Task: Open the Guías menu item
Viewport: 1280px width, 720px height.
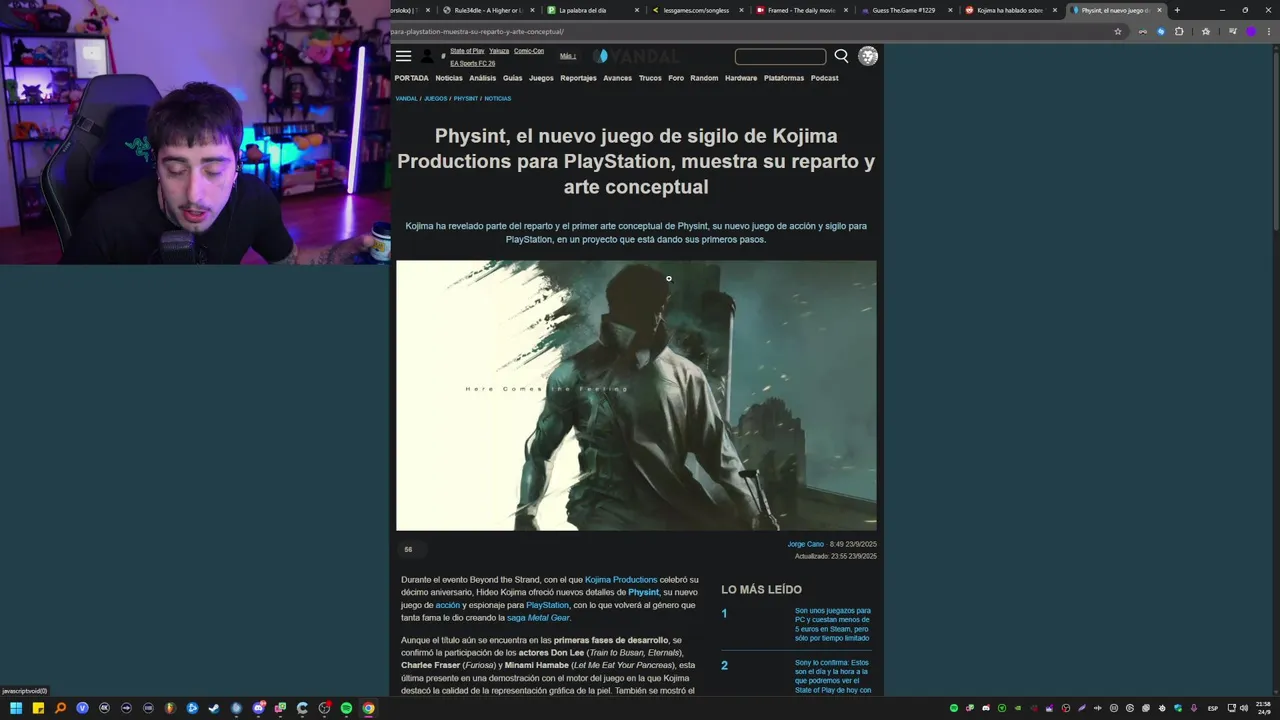Action: tap(513, 78)
